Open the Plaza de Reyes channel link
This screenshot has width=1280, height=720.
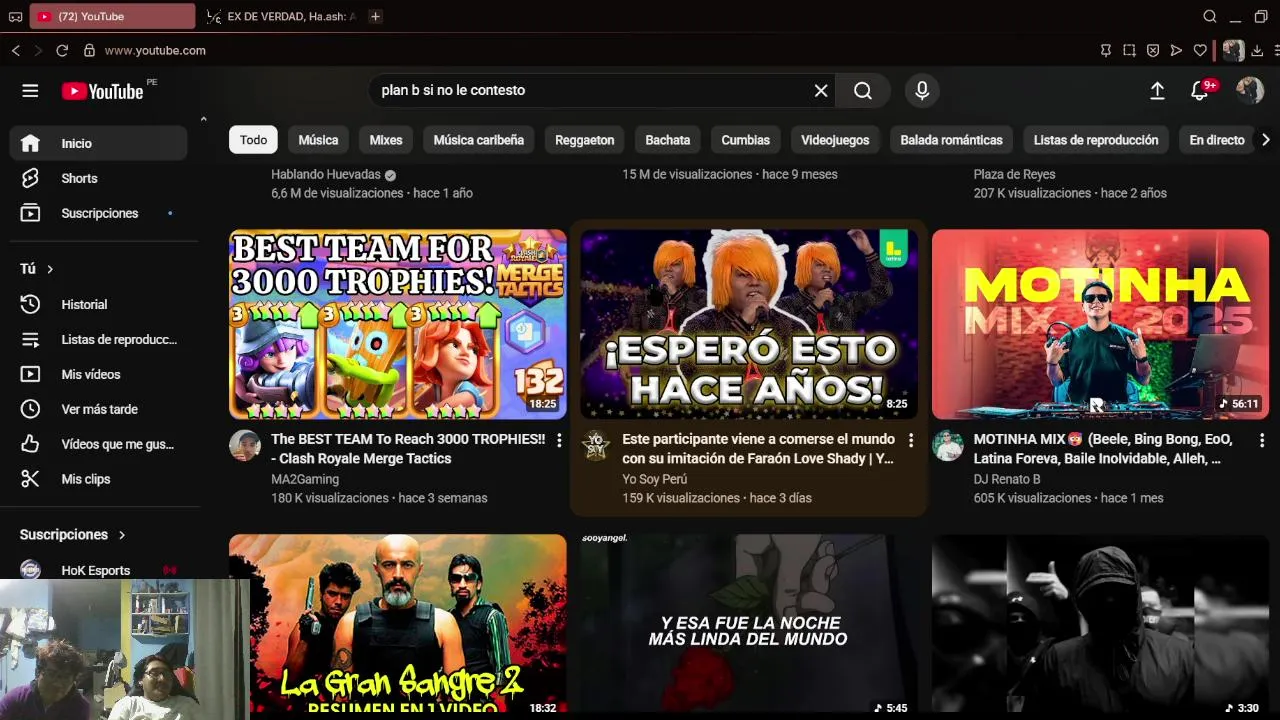point(1015,174)
